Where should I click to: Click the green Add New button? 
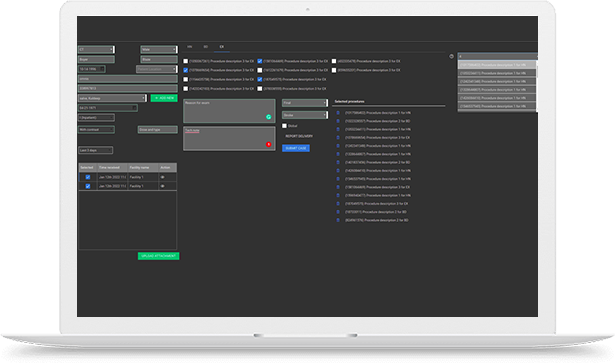[164, 98]
